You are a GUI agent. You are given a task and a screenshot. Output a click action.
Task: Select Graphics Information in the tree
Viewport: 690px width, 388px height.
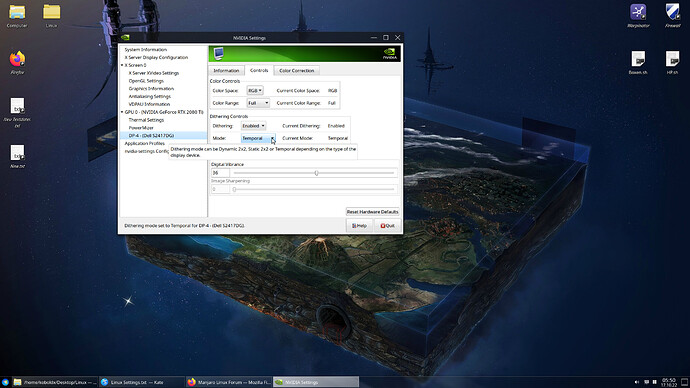pyautogui.click(x=151, y=88)
